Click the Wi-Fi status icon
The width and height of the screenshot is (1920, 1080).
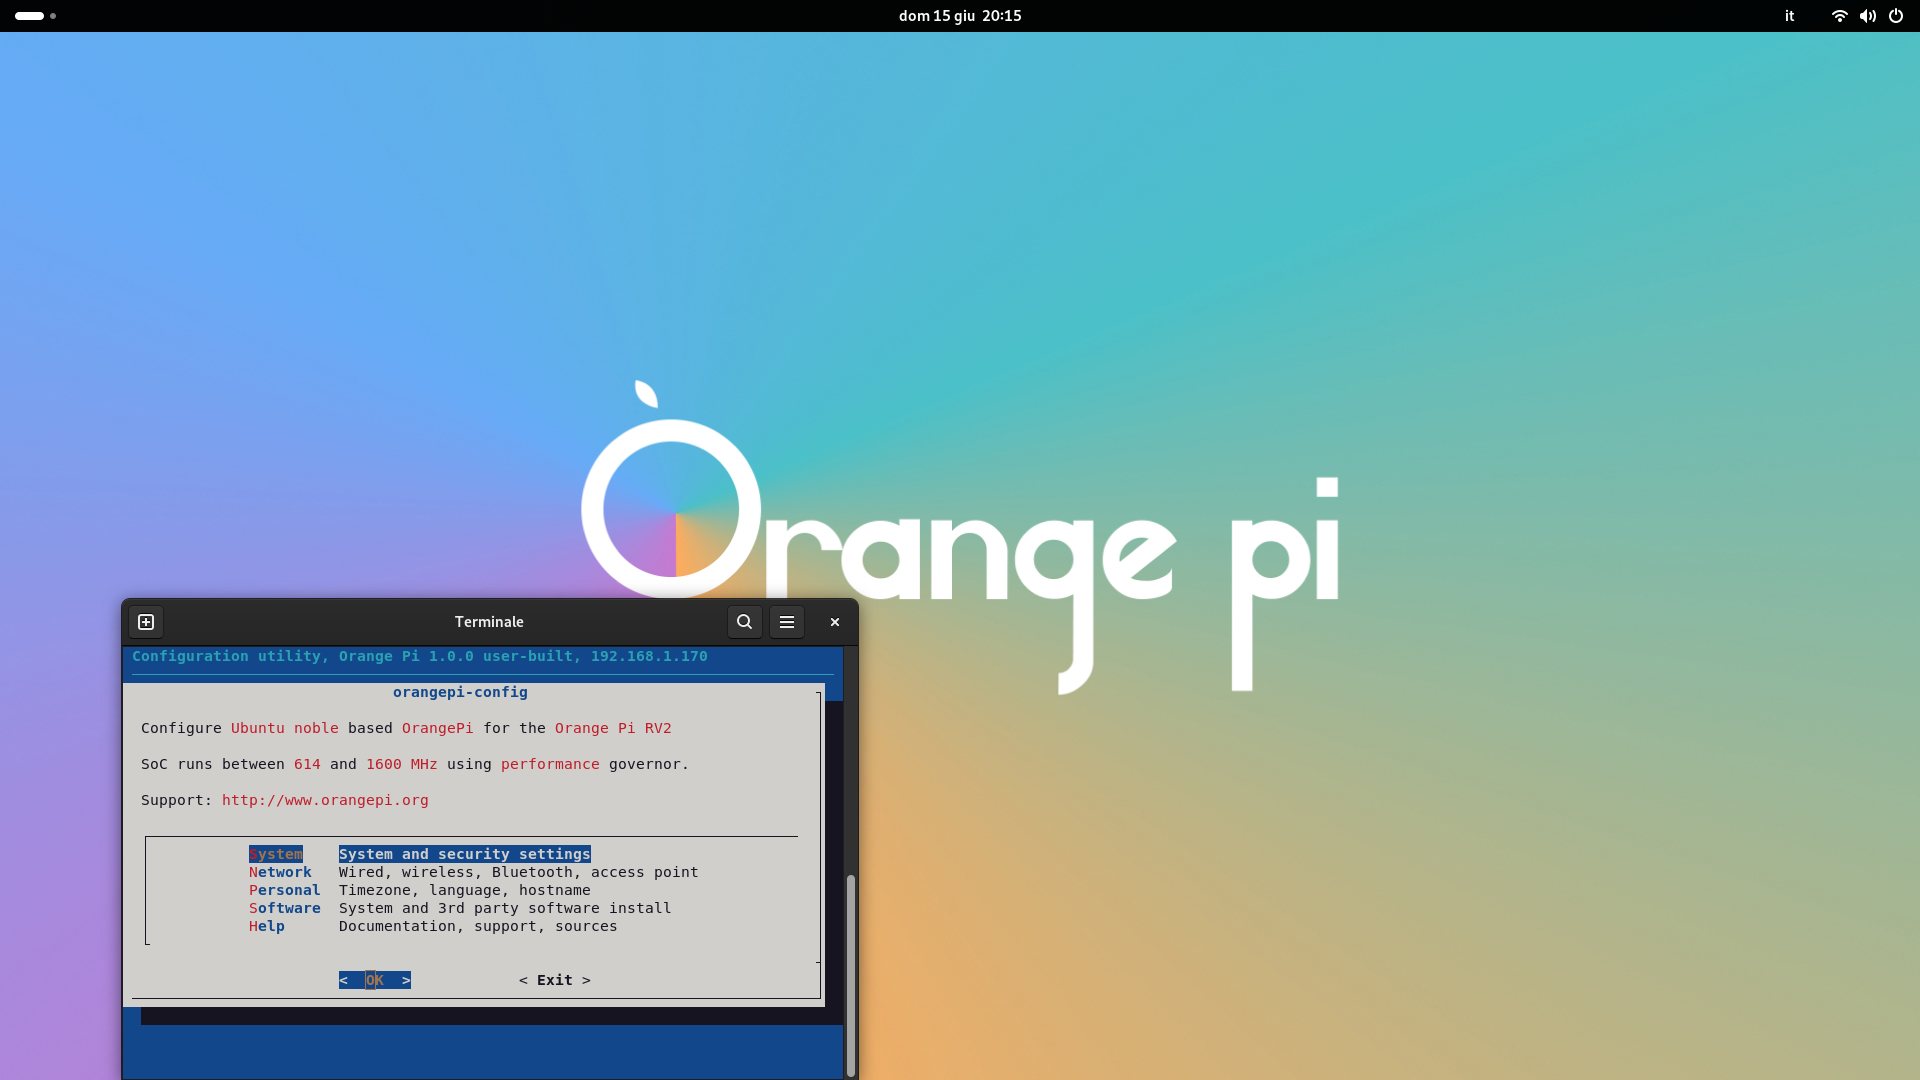tap(1839, 16)
